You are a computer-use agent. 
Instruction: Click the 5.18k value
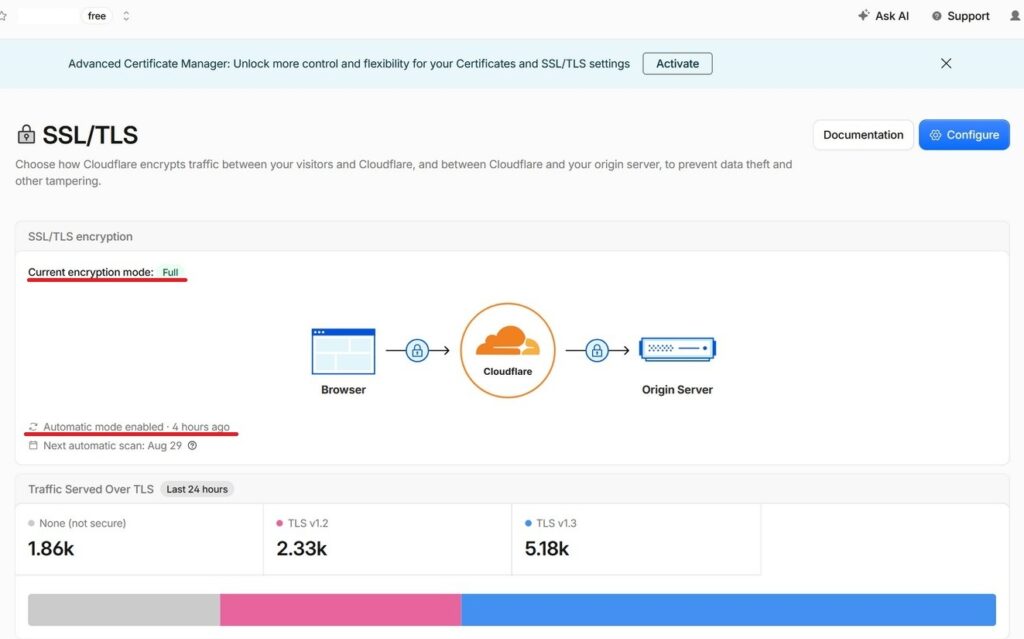547,549
